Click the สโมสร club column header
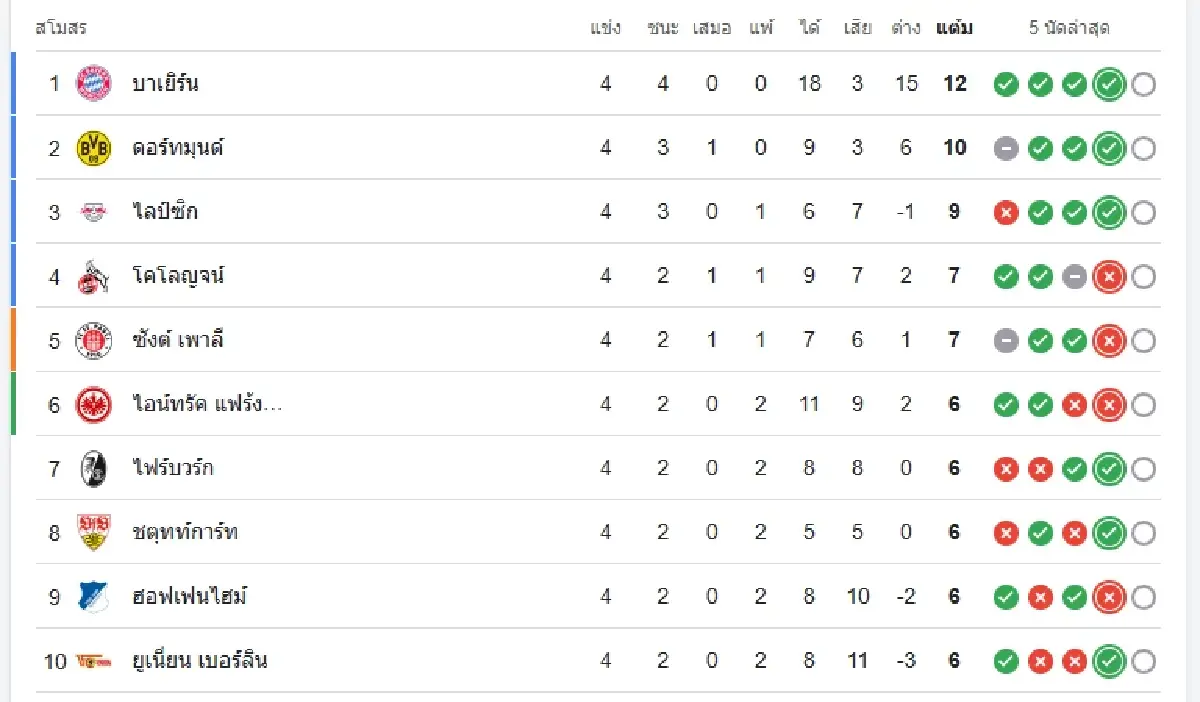Viewport: 1200px width, 702px height. pos(61,28)
